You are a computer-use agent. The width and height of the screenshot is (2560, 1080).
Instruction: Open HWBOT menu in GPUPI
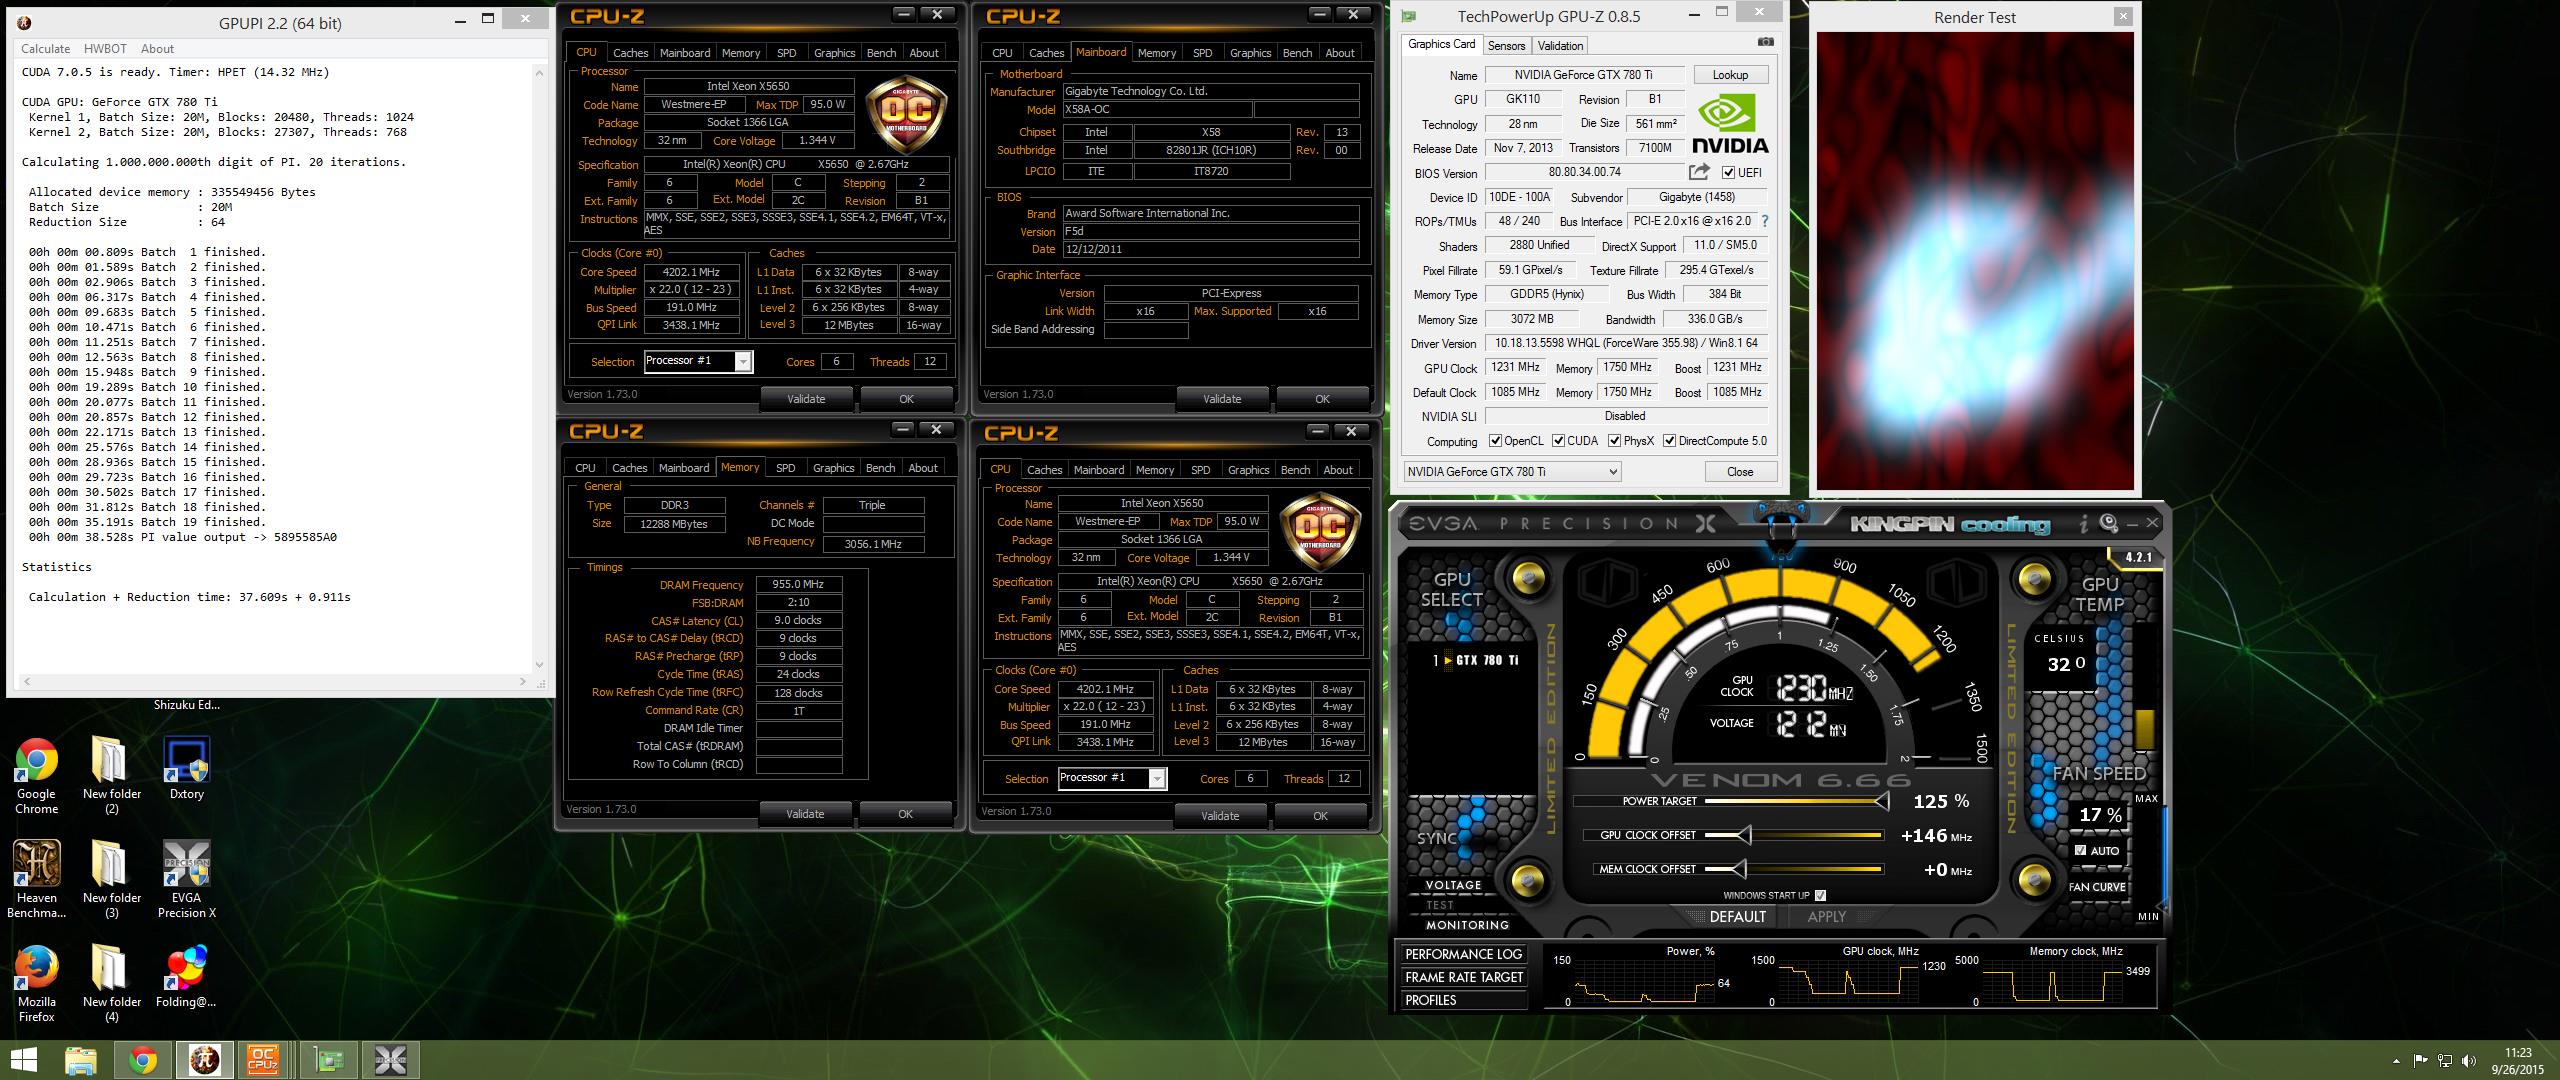tap(105, 48)
